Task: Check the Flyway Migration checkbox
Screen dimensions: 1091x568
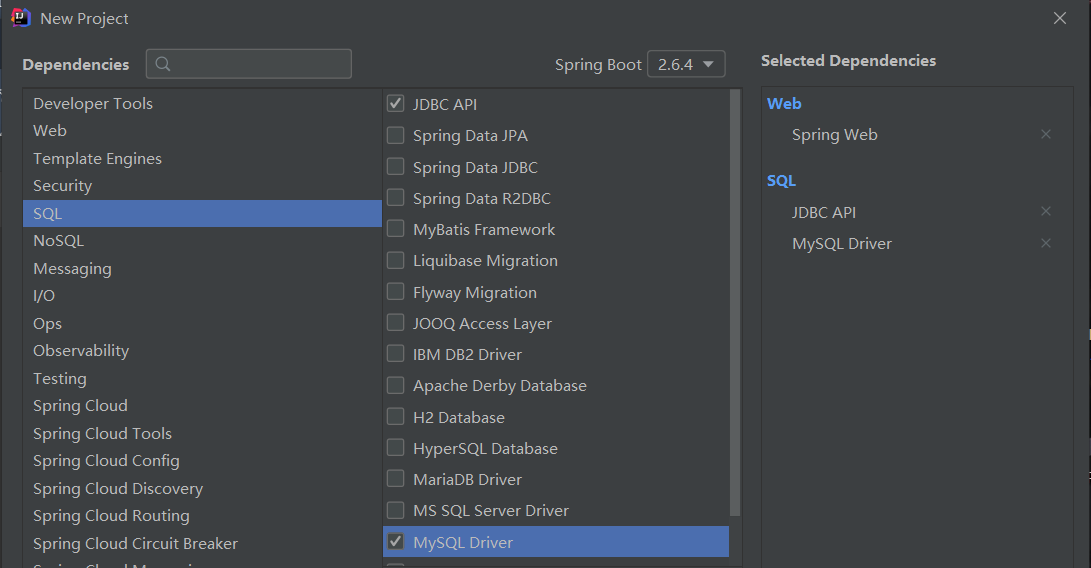Action: tap(395, 292)
